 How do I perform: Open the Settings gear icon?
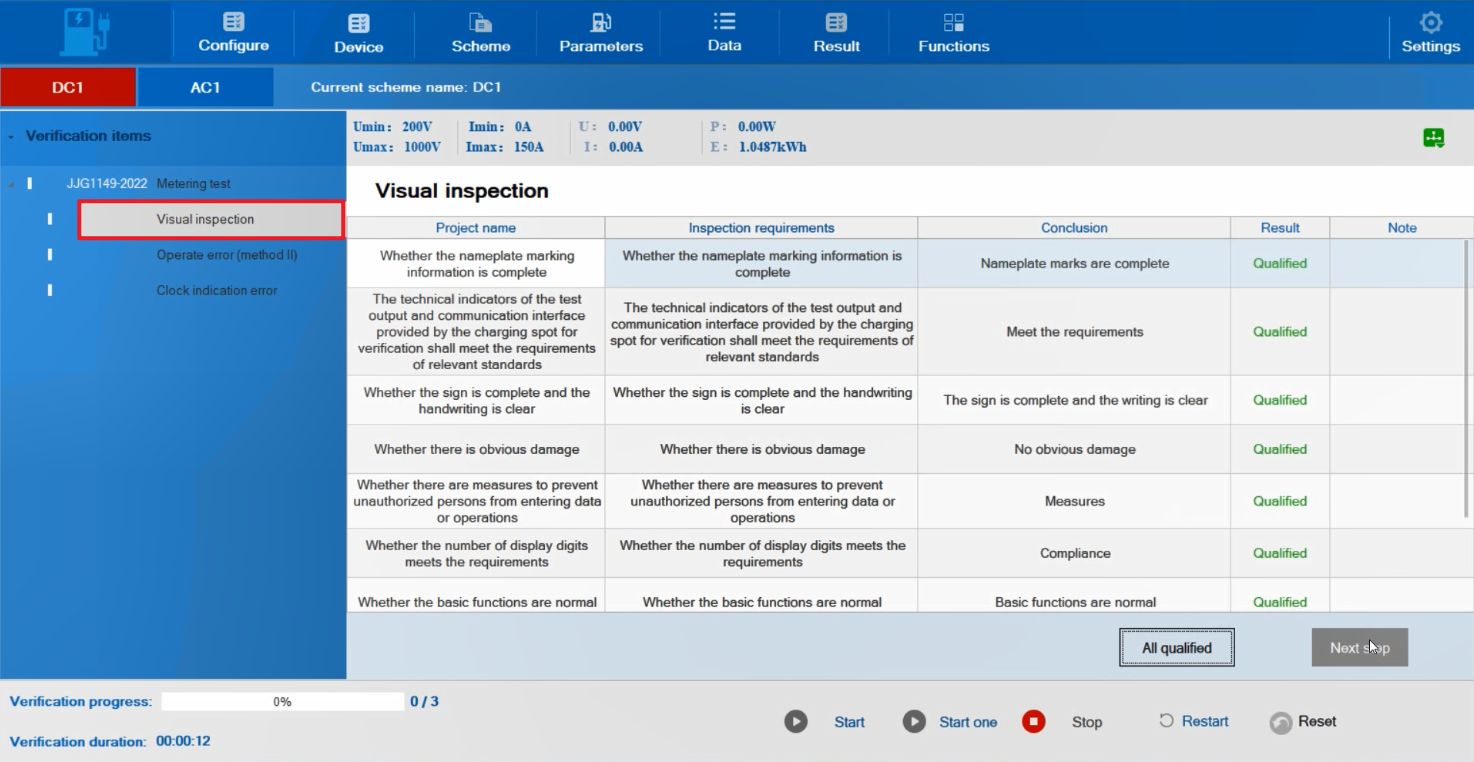[1430, 22]
